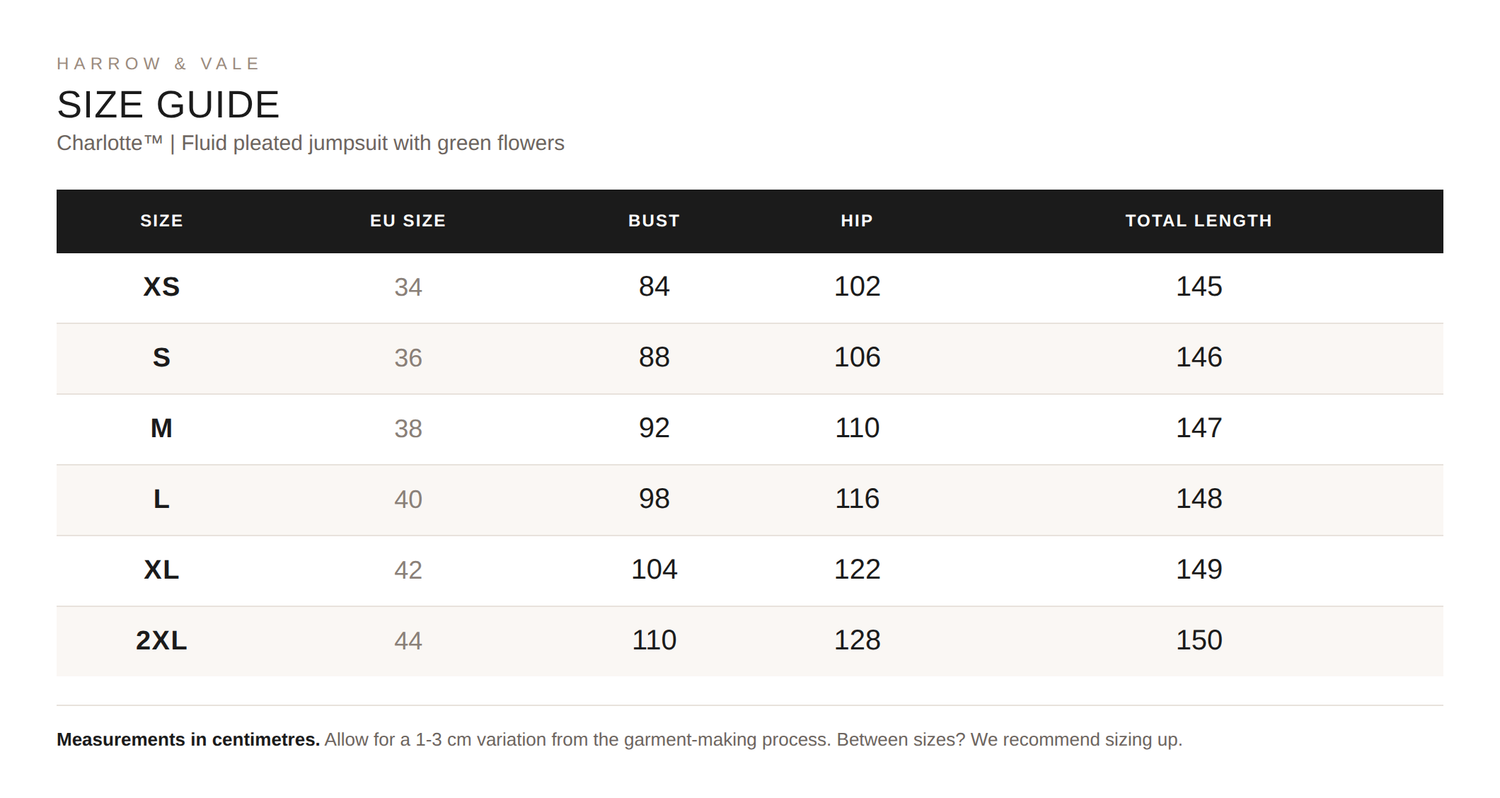Click EU size 34 cell
Viewport: 1500px width, 798px height.
click(x=408, y=287)
